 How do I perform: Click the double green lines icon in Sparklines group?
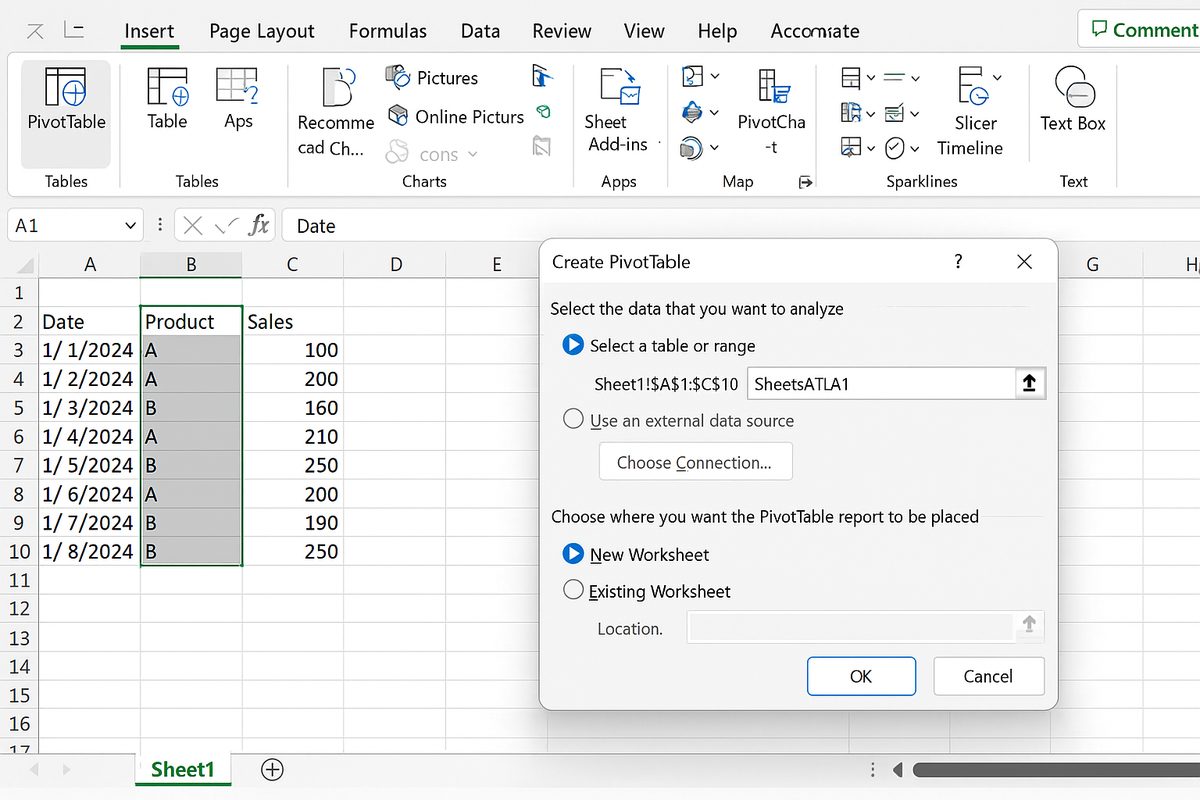[x=895, y=78]
